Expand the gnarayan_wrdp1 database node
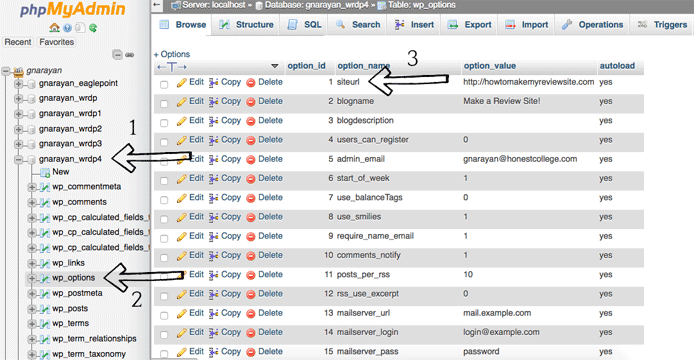 [x=18, y=114]
